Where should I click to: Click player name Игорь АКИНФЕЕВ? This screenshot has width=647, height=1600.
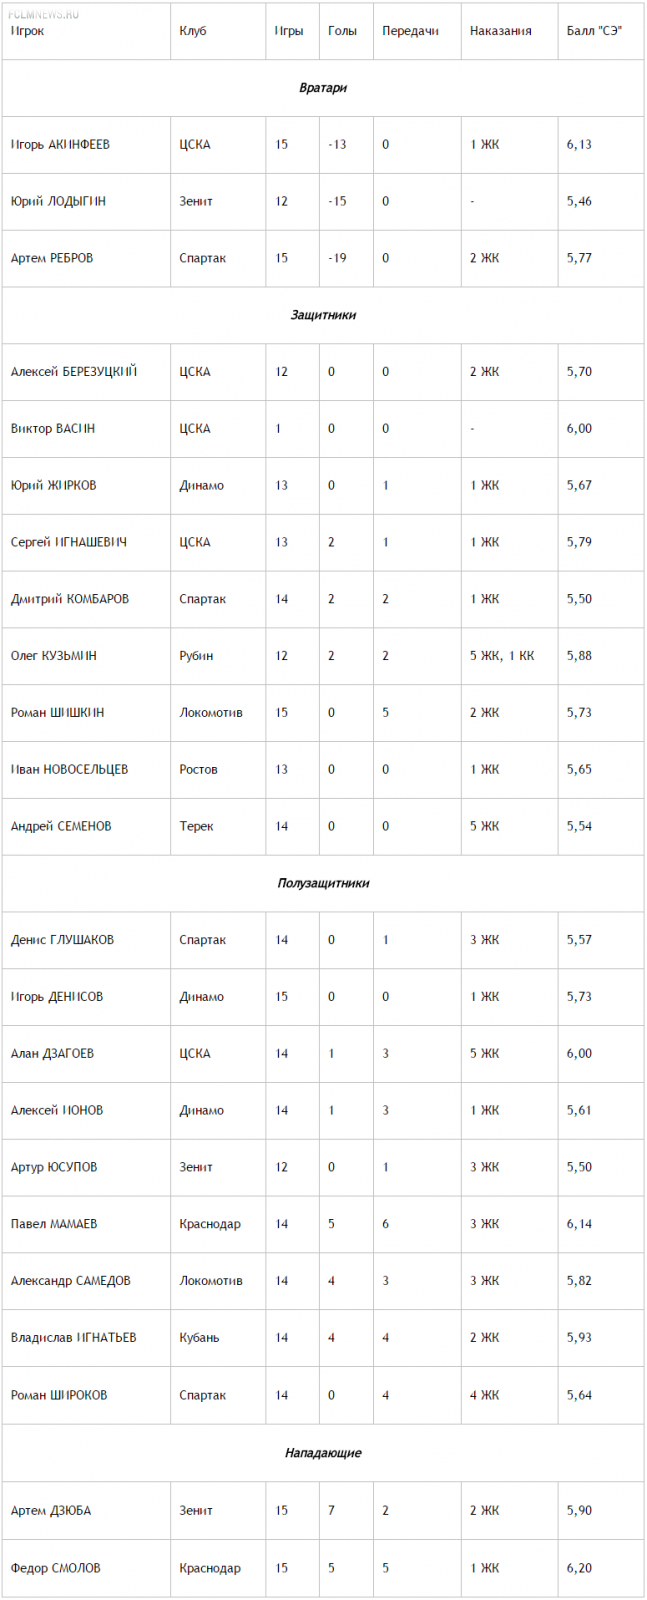click(x=60, y=145)
